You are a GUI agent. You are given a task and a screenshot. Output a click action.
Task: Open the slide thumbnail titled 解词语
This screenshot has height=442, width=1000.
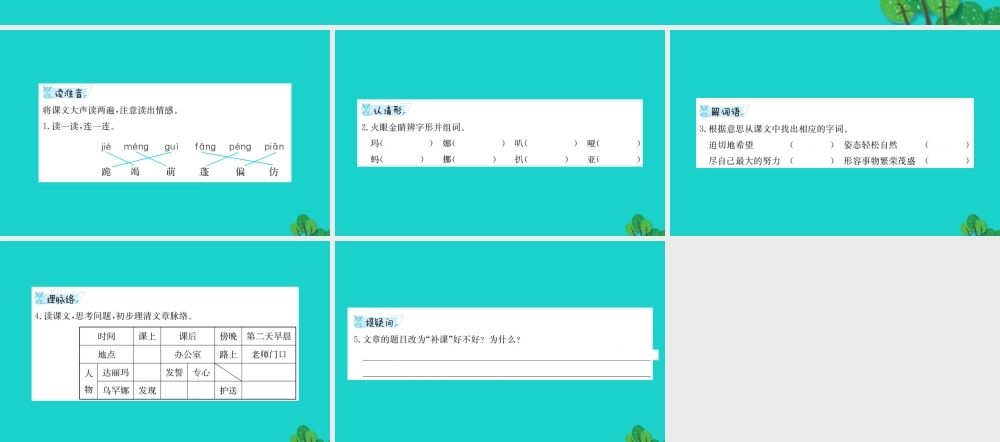click(835, 133)
